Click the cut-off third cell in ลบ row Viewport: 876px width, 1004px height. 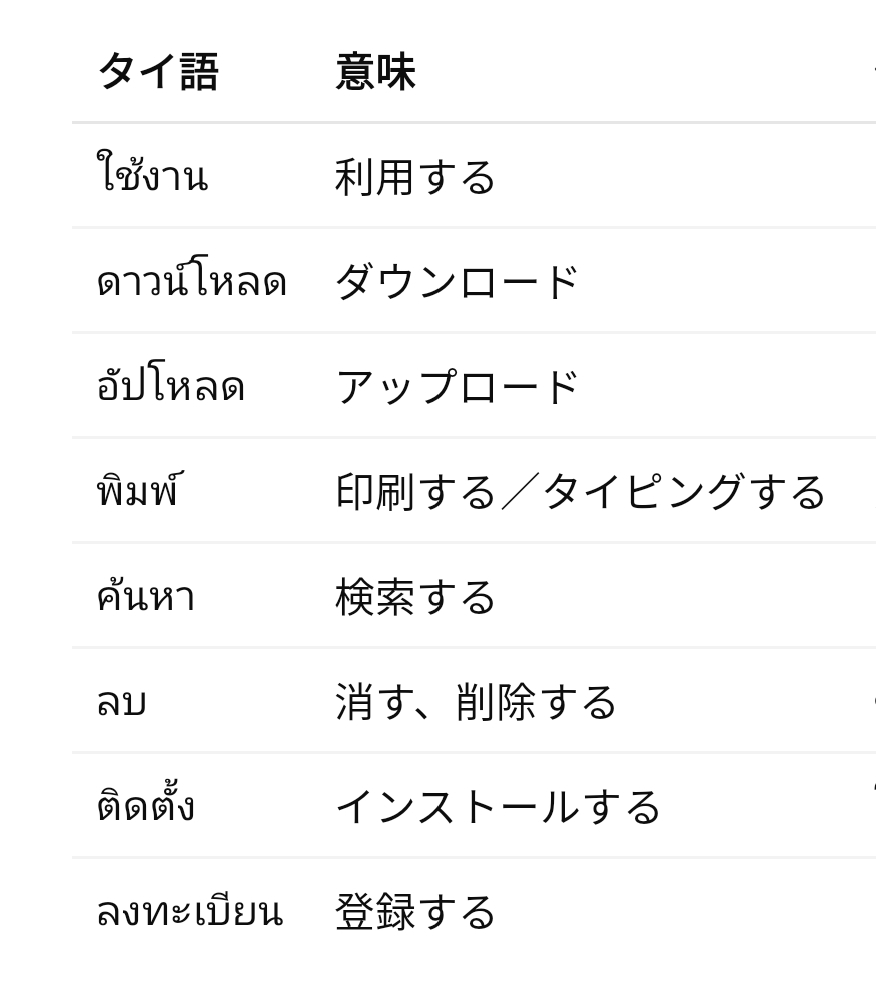click(x=873, y=702)
